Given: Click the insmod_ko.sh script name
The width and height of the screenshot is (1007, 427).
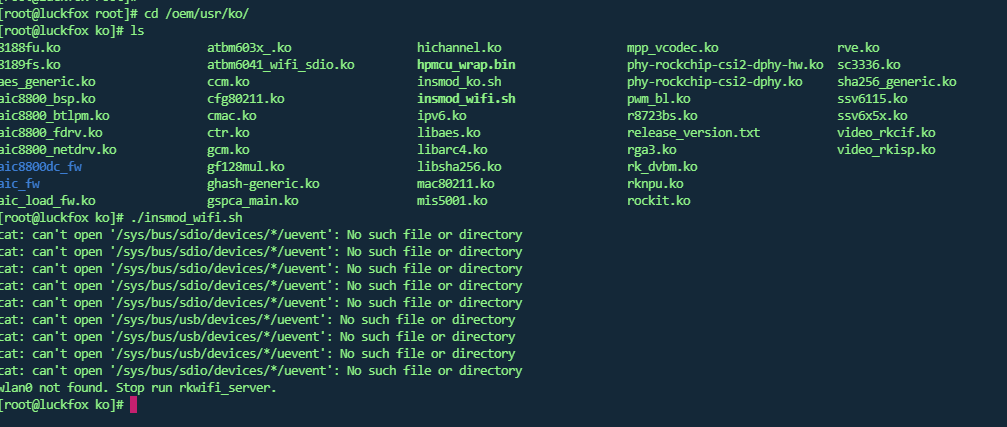Looking at the screenshot, I should pos(459,82).
